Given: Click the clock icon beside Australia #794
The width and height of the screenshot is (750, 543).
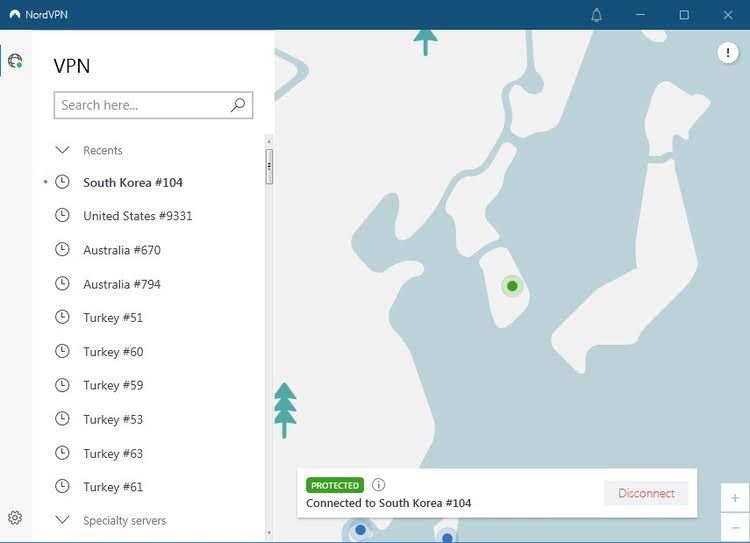Looking at the screenshot, I should pos(62,284).
